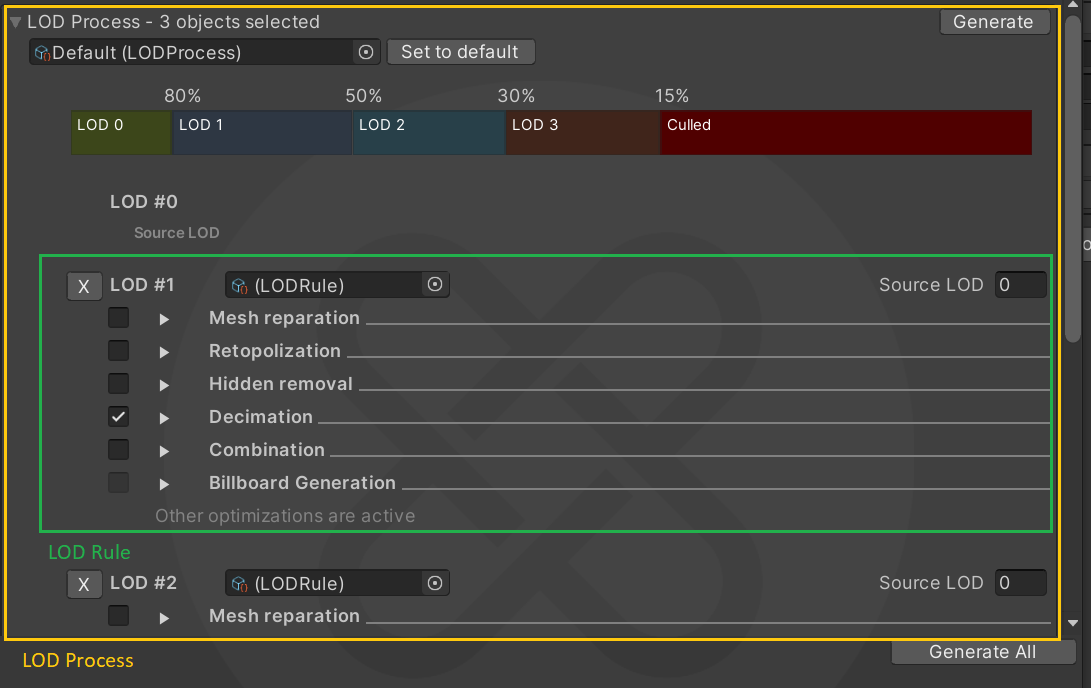
Task: Click the scrollbar down arrow
Action: (x=1073, y=623)
